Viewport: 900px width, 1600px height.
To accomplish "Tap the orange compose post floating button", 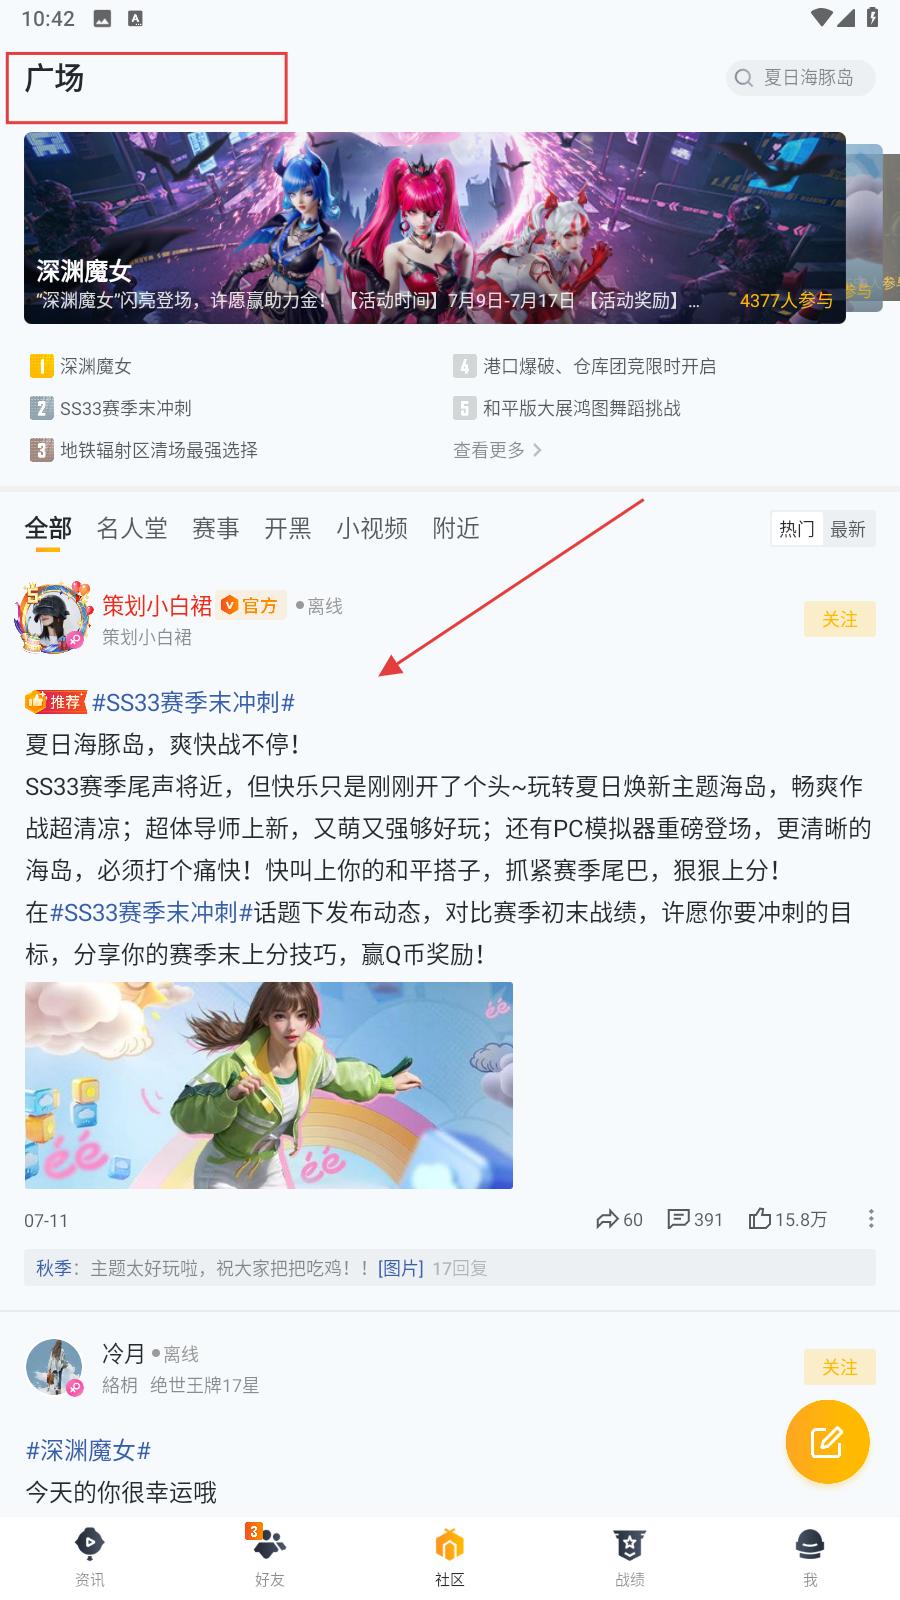I will click(827, 1441).
